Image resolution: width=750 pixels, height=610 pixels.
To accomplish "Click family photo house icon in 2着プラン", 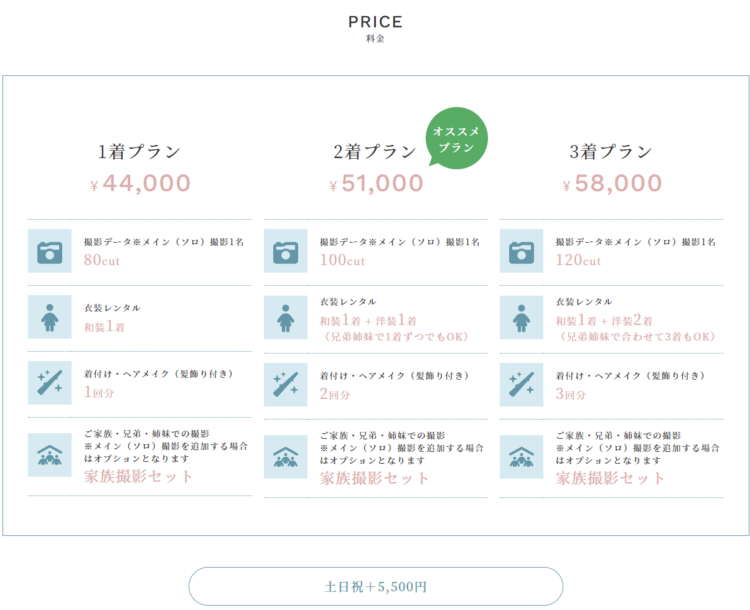I will coord(286,456).
